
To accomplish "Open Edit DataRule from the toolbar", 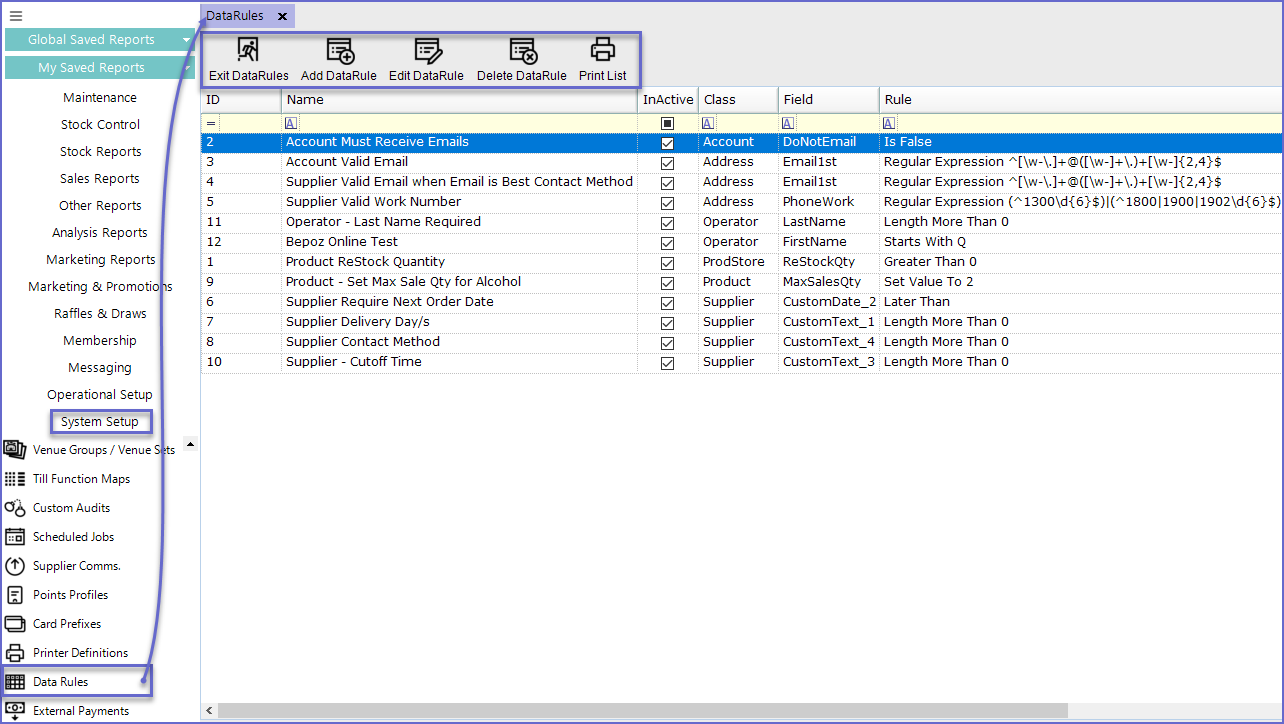I will pyautogui.click(x=427, y=51).
